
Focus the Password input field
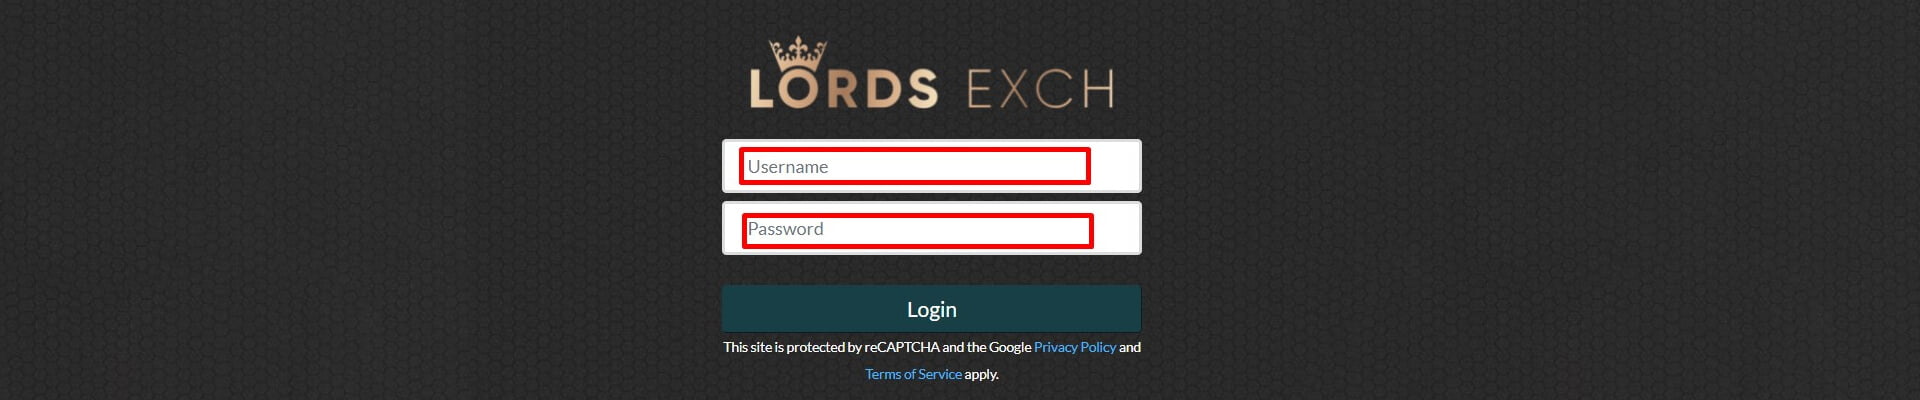[x=931, y=228]
